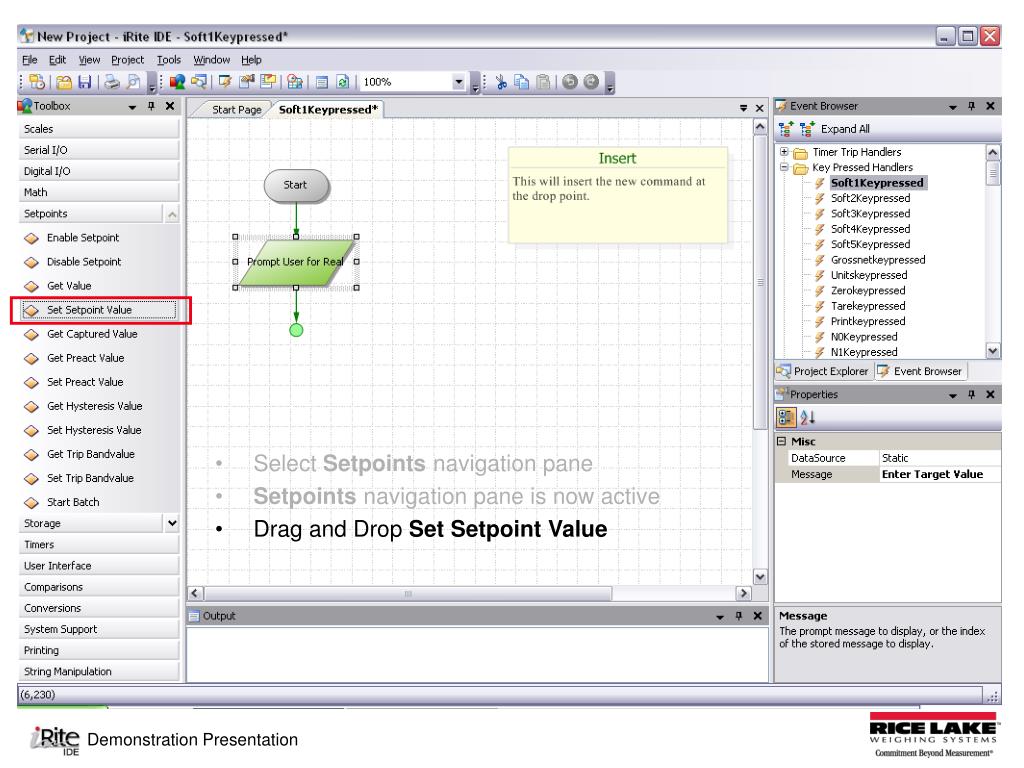1024x768 pixels.
Task: Click the Toolbox shapes icon in the toolbar
Action: pyautogui.click(x=177, y=82)
